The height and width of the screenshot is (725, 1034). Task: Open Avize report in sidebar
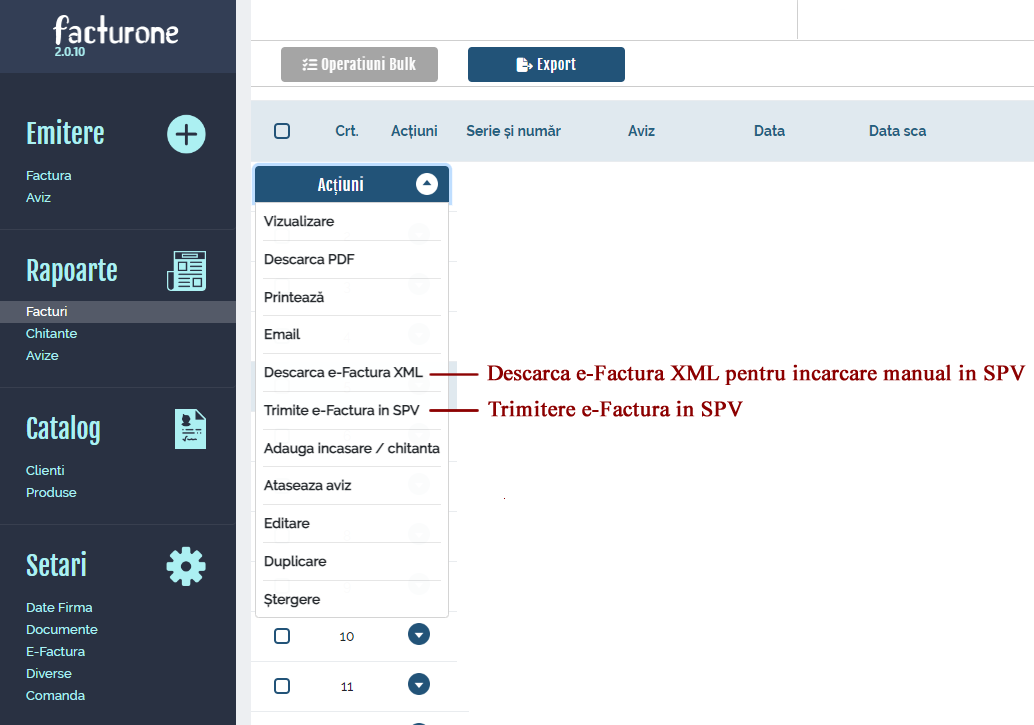click(42, 355)
